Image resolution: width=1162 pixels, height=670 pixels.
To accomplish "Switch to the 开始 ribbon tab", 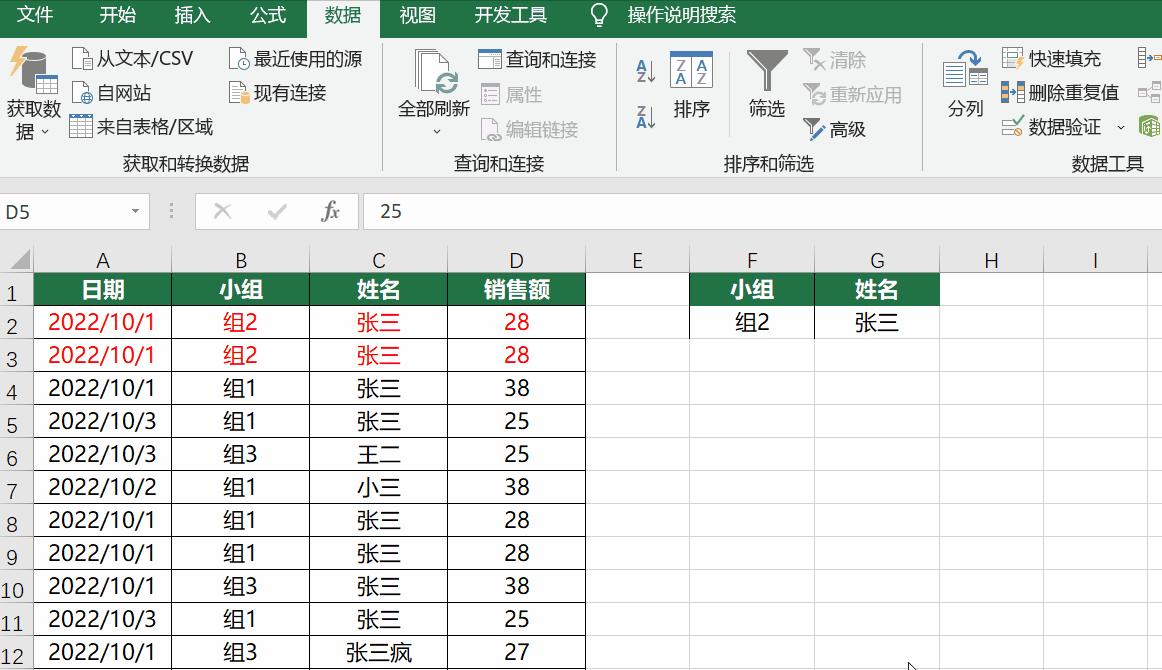I will (117, 16).
